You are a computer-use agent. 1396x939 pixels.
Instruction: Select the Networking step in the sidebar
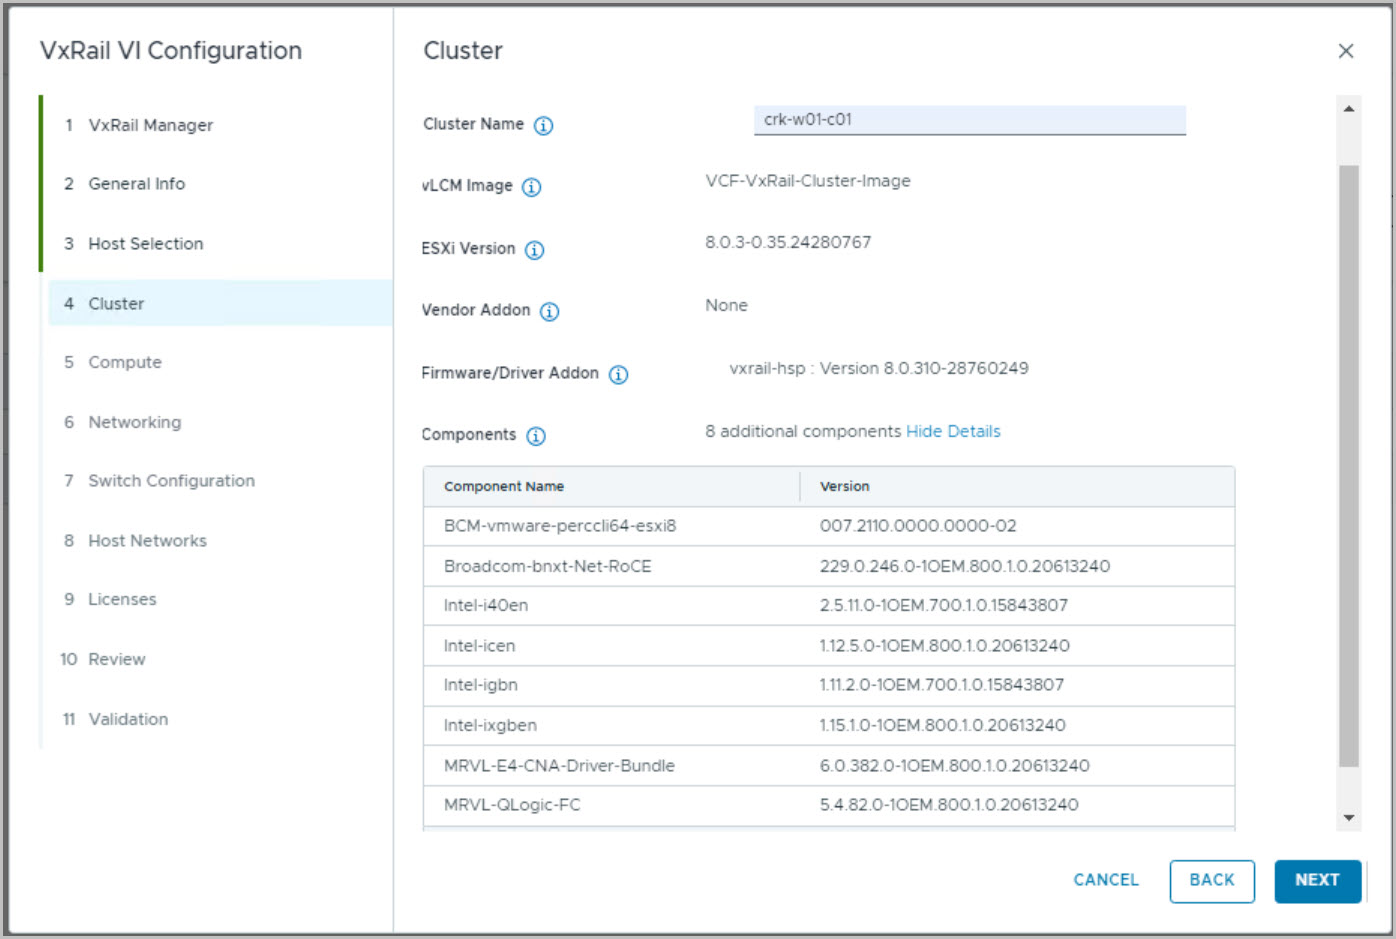point(134,422)
